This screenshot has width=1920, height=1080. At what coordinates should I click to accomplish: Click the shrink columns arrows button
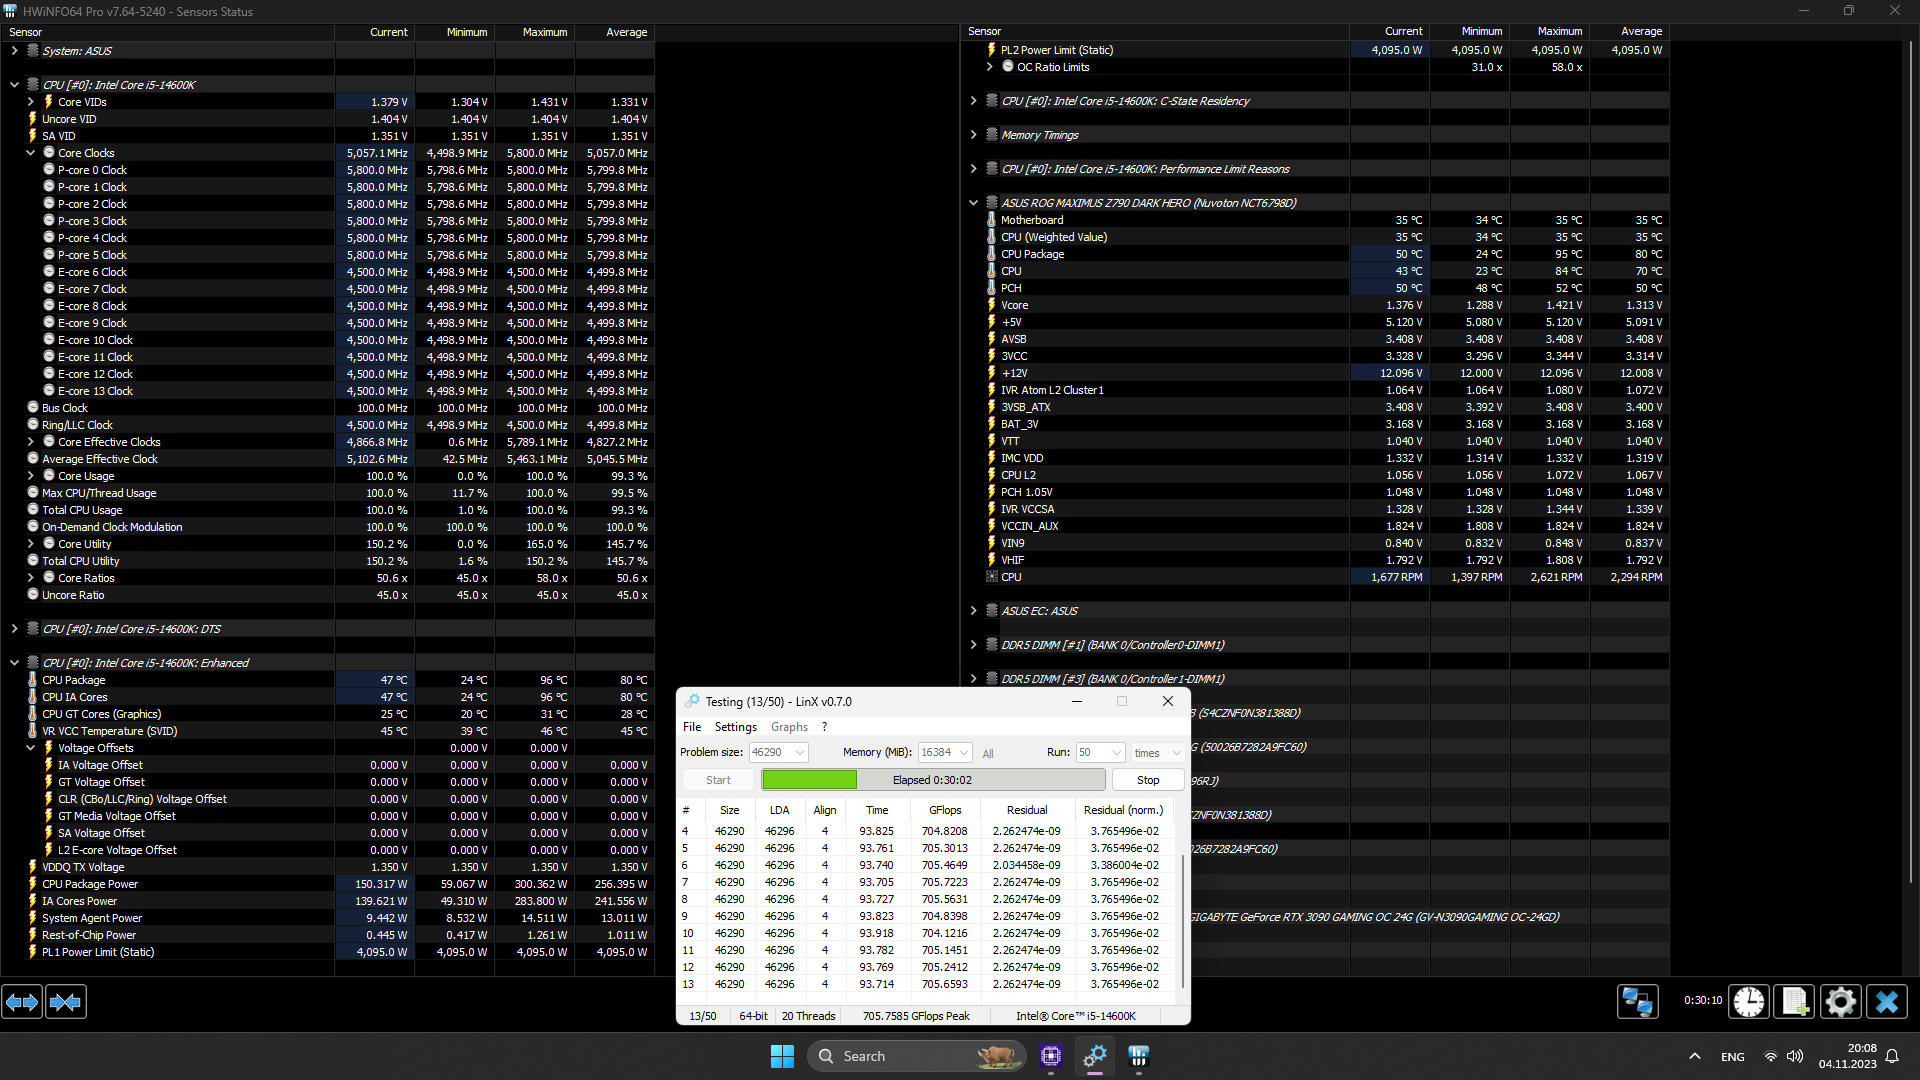point(66,1001)
